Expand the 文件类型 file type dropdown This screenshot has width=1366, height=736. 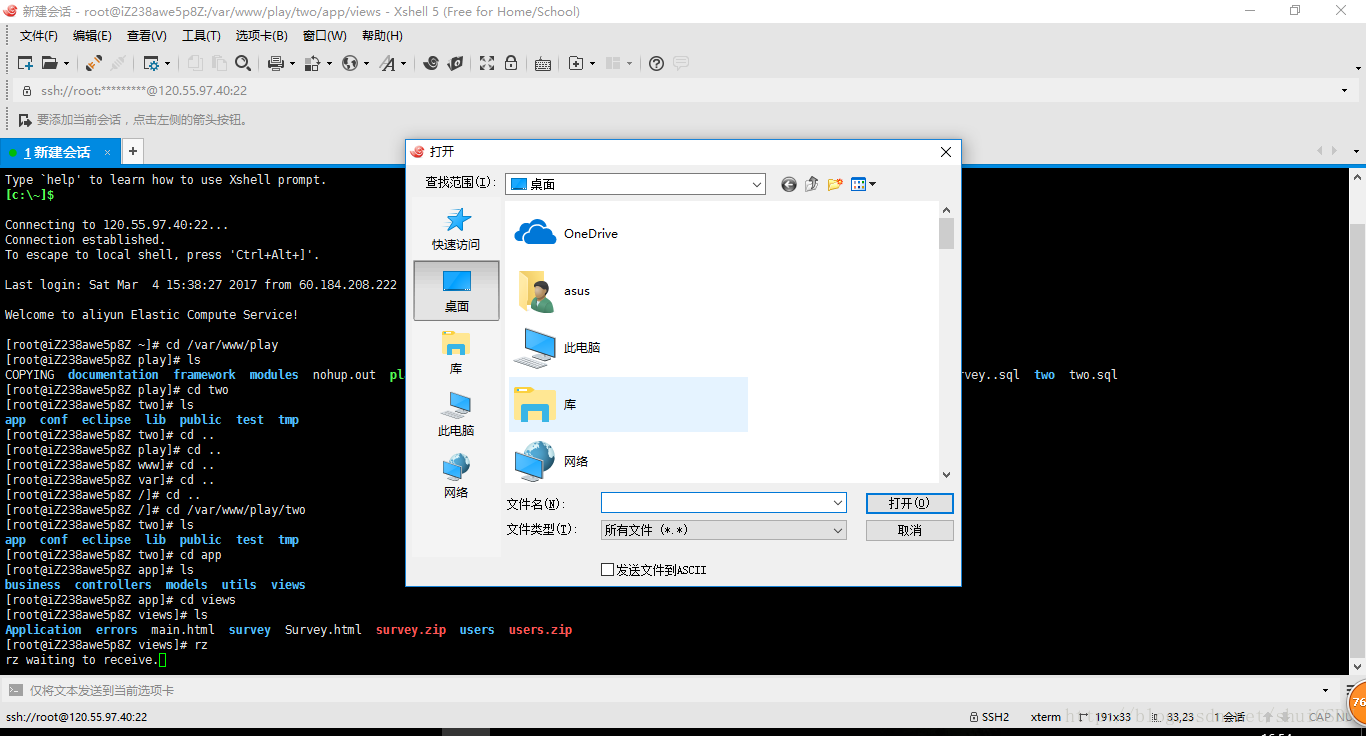pyautogui.click(x=838, y=531)
